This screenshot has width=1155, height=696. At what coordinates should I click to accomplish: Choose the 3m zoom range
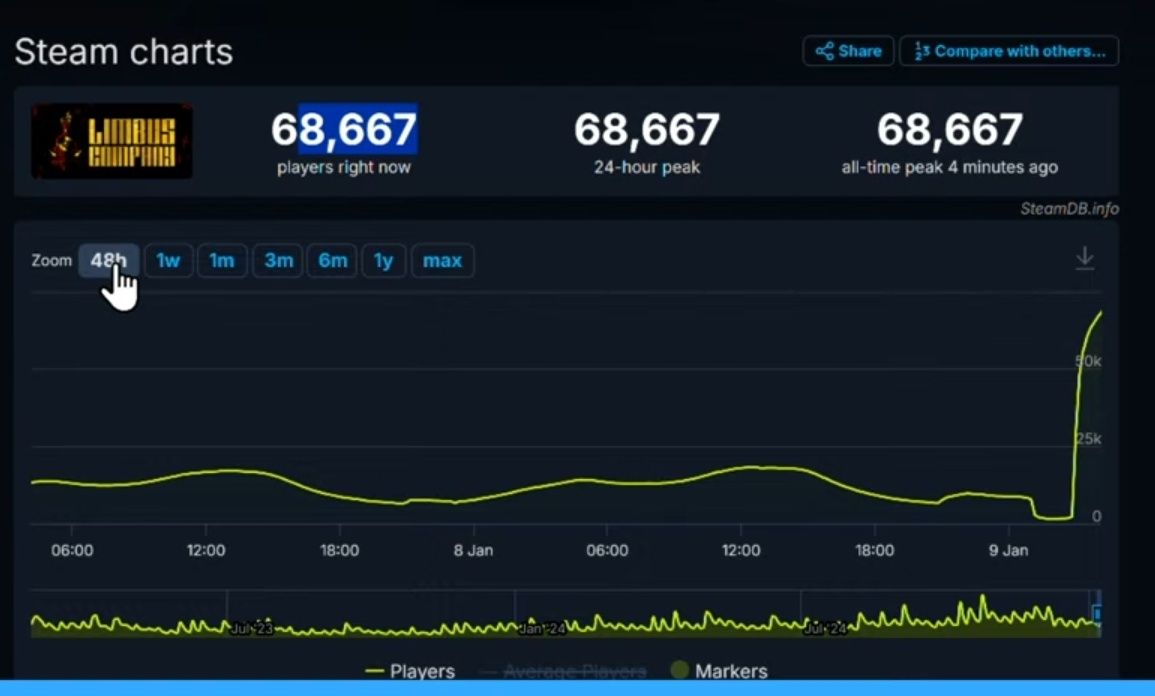(x=278, y=260)
